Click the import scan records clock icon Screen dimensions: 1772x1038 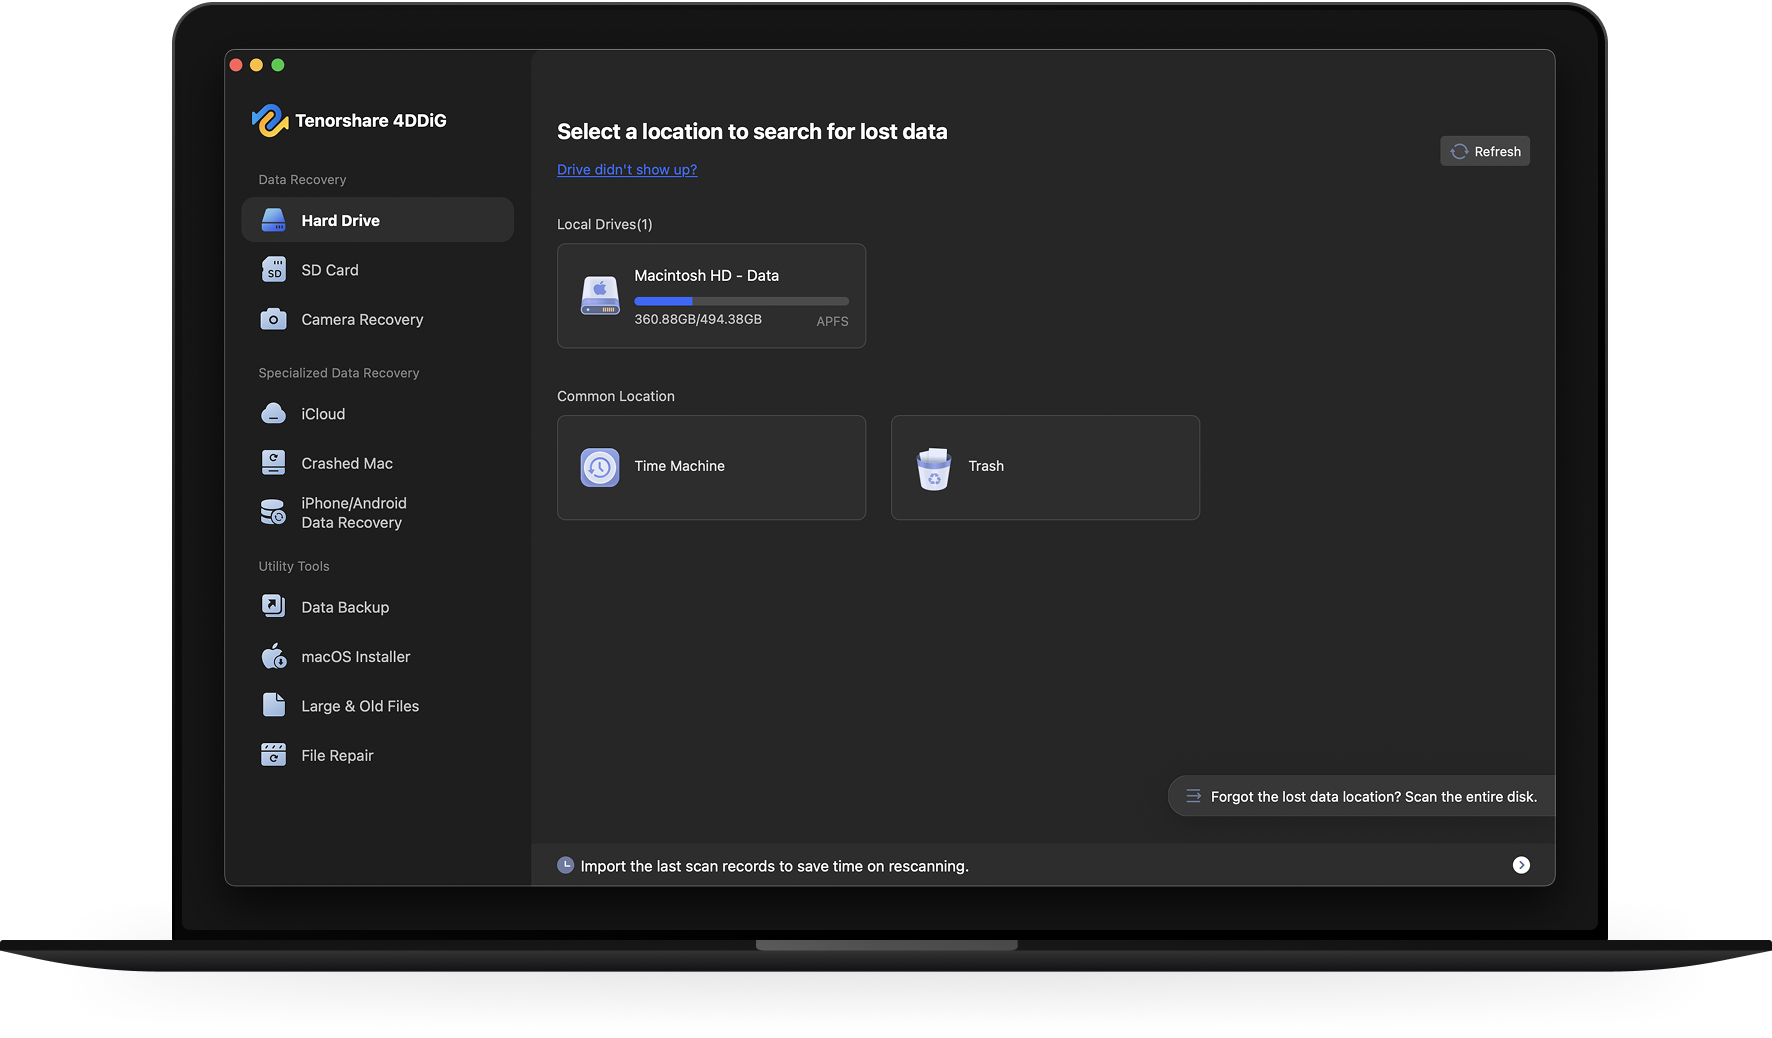click(x=566, y=865)
